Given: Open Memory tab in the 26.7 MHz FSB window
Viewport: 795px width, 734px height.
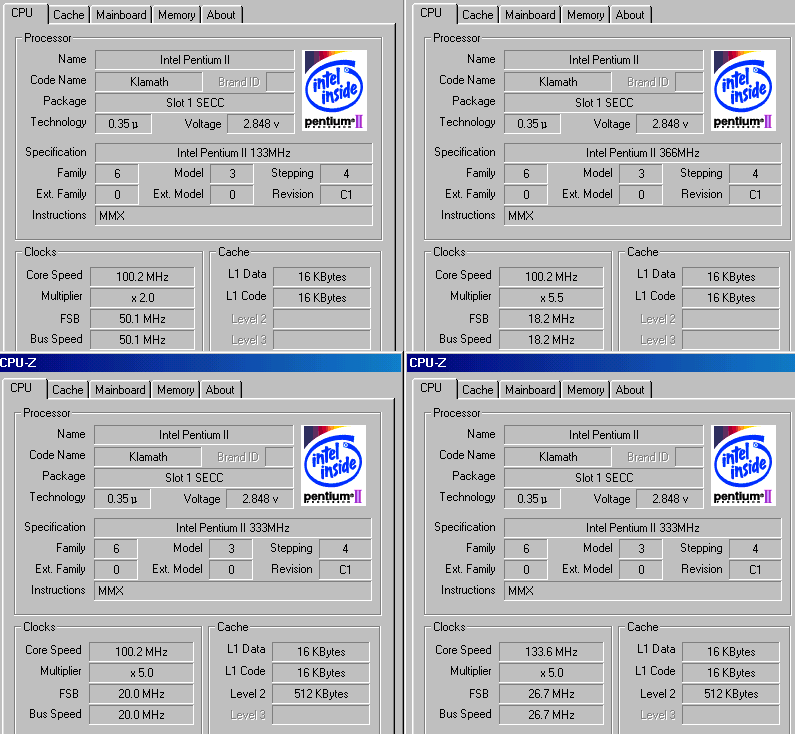Looking at the screenshot, I should point(586,390).
